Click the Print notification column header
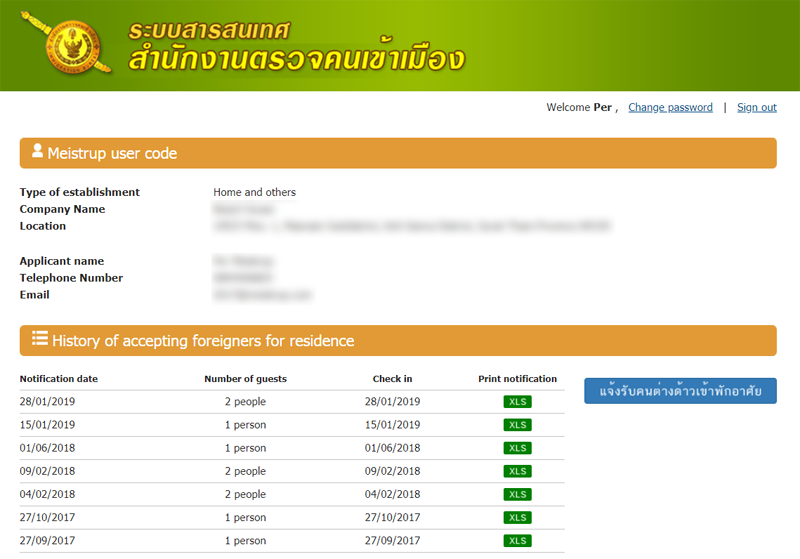Image resolution: width=800 pixels, height=559 pixels. point(517,378)
